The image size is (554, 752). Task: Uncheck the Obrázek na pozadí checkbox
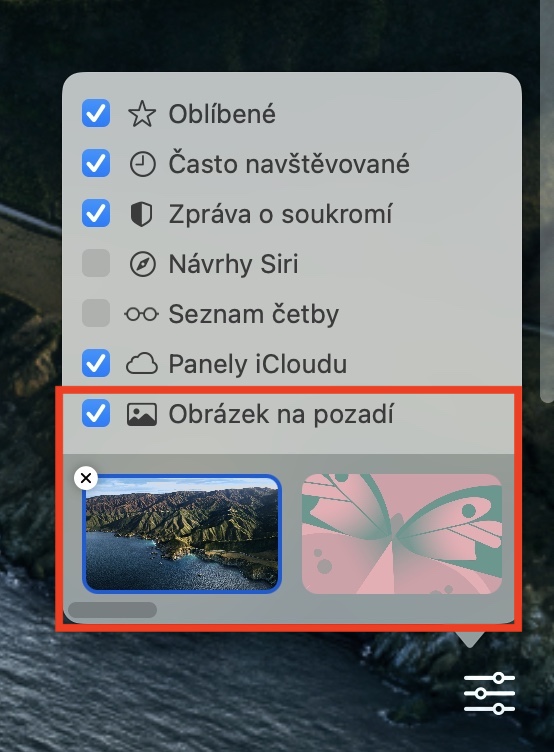tap(96, 413)
